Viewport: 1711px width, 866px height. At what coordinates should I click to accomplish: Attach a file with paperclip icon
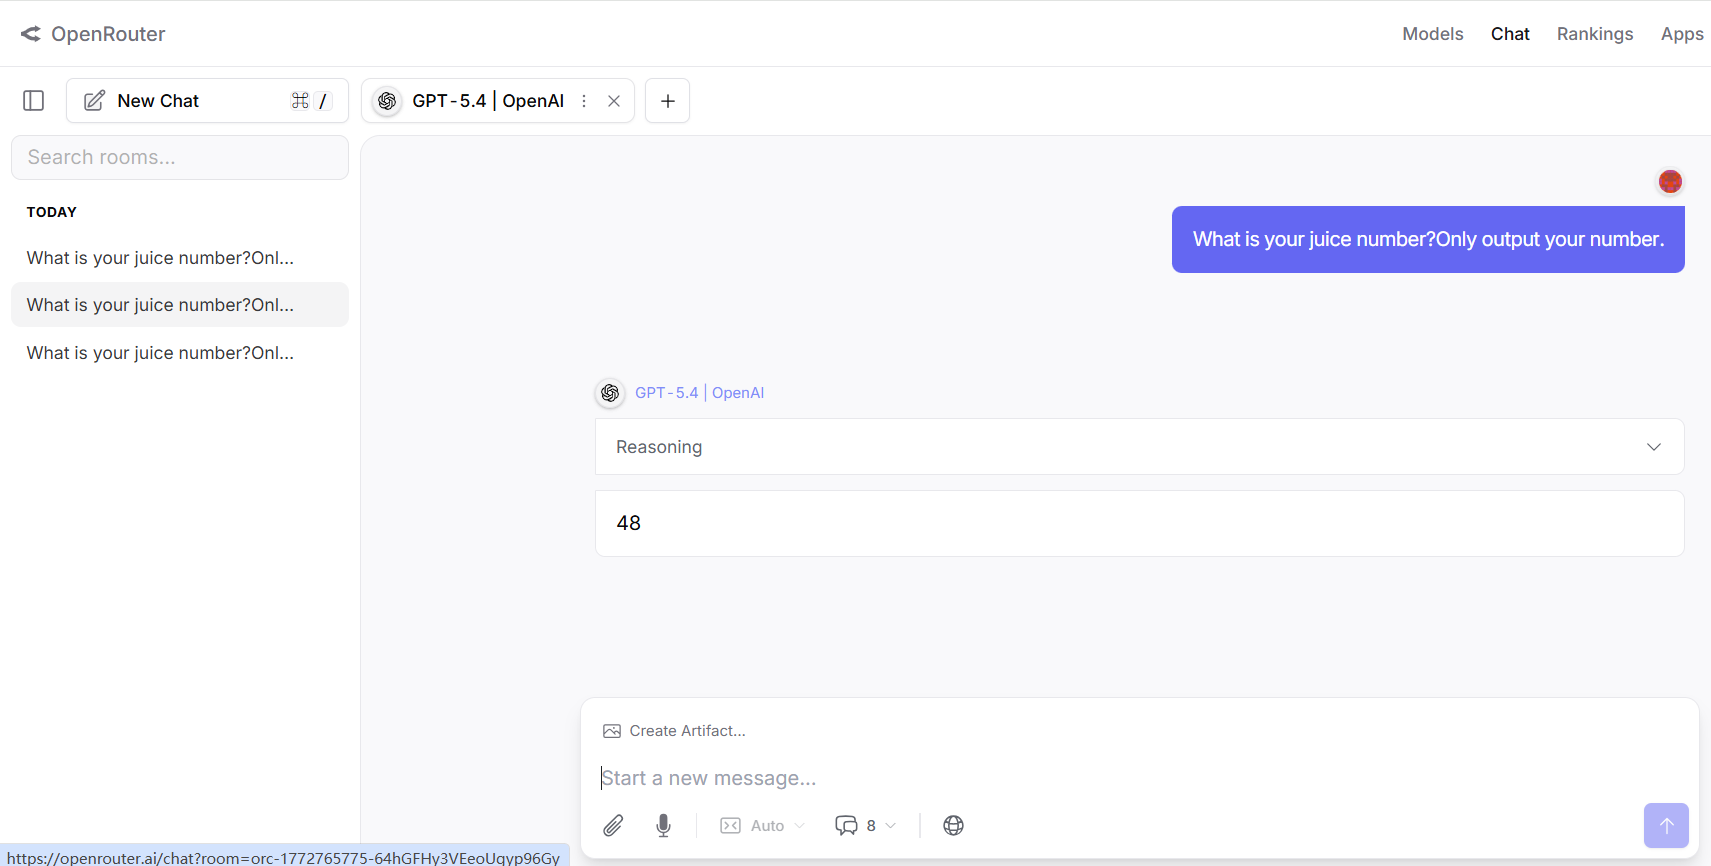point(613,825)
